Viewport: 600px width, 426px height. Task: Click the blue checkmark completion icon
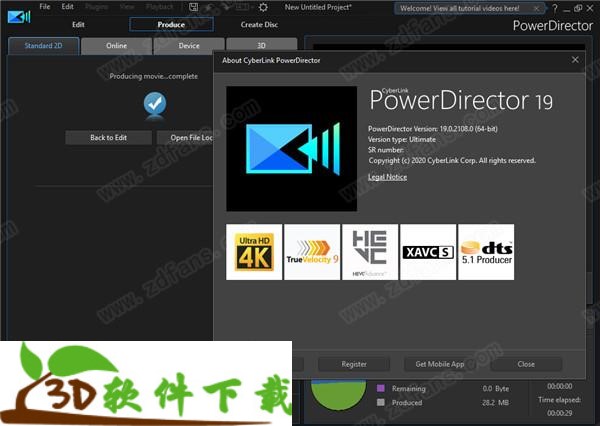coord(155,103)
